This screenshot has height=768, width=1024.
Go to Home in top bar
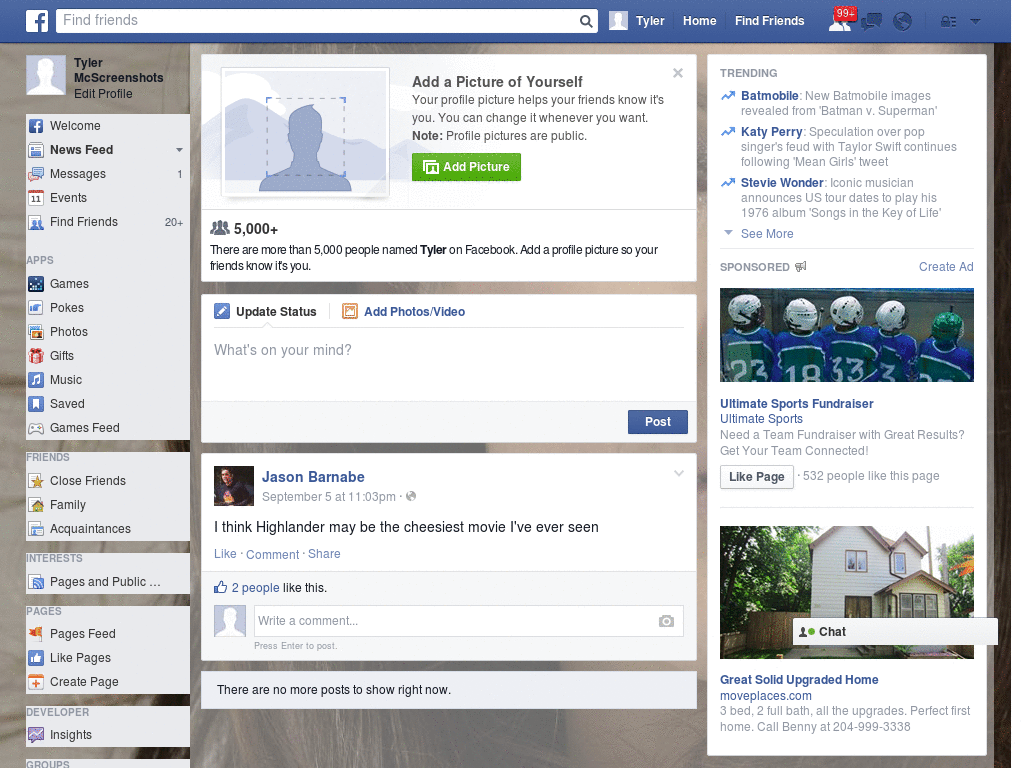click(699, 21)
